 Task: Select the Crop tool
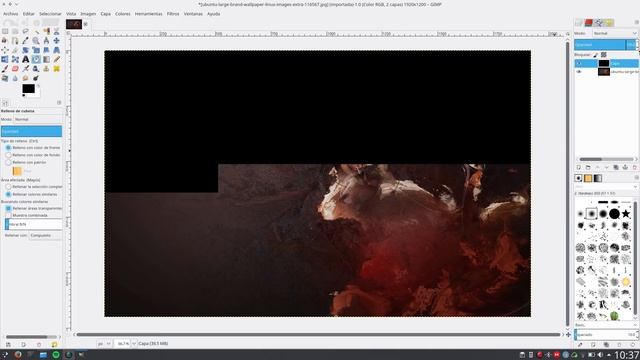[x=15, y=50]
